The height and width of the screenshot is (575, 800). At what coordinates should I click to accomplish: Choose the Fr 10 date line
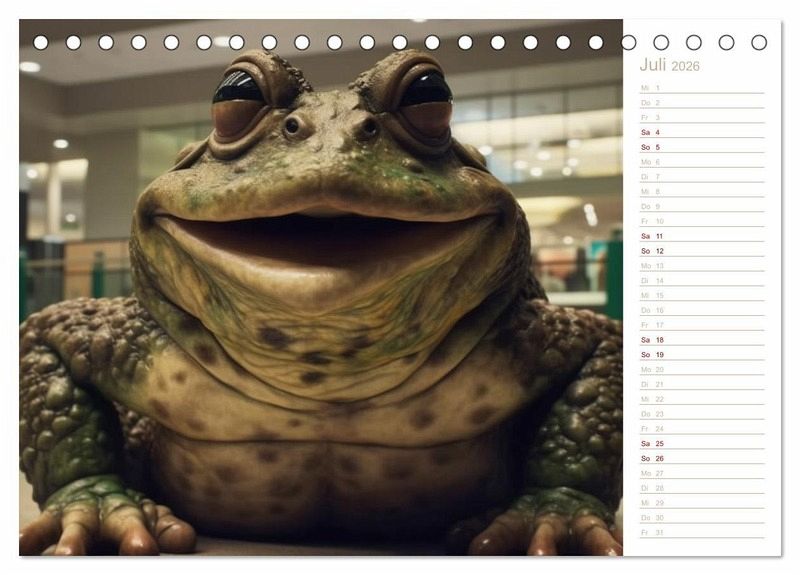[700, 221]
